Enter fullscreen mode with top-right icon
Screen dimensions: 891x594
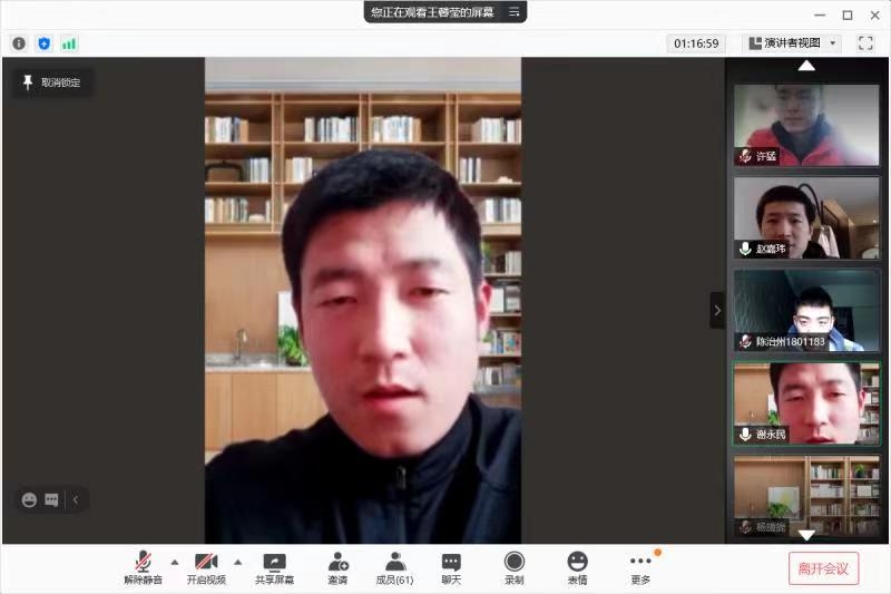click(x=865, y=43)
